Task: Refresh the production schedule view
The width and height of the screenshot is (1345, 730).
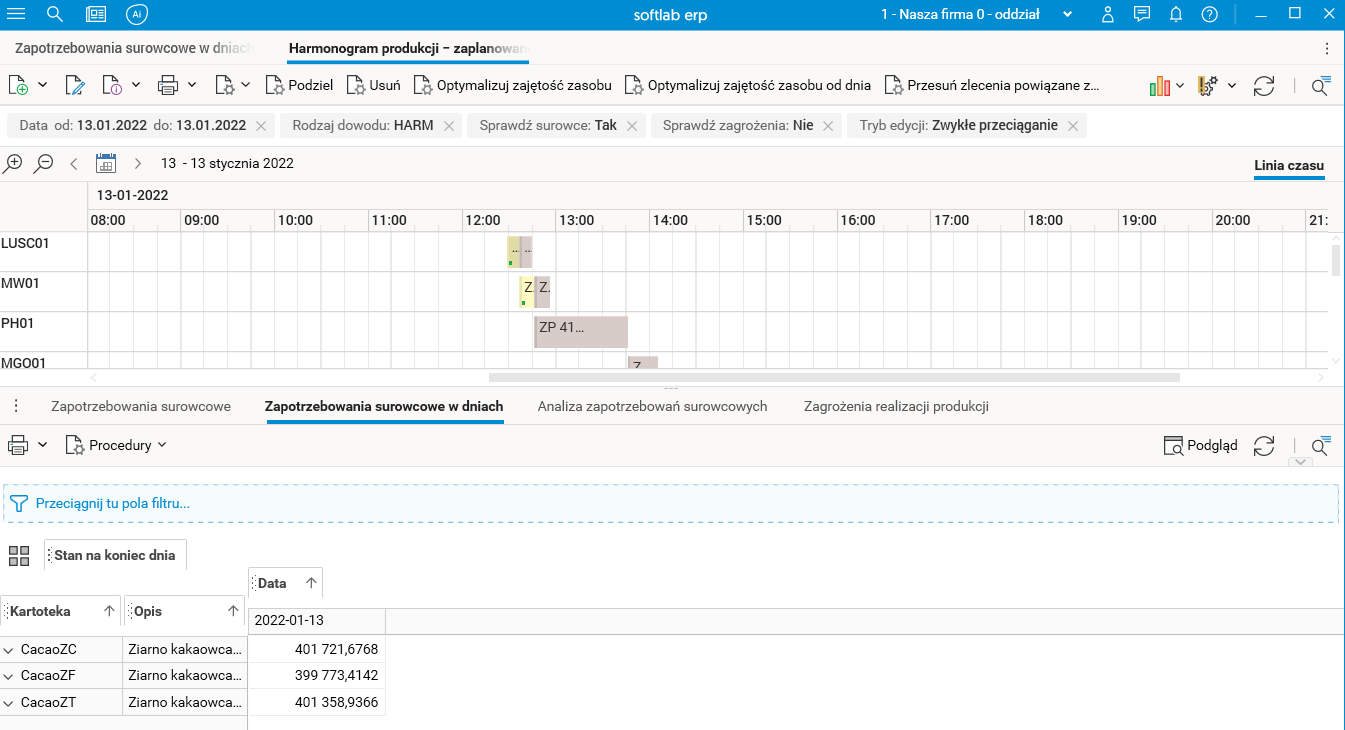Action: [x=1264, y=86]
